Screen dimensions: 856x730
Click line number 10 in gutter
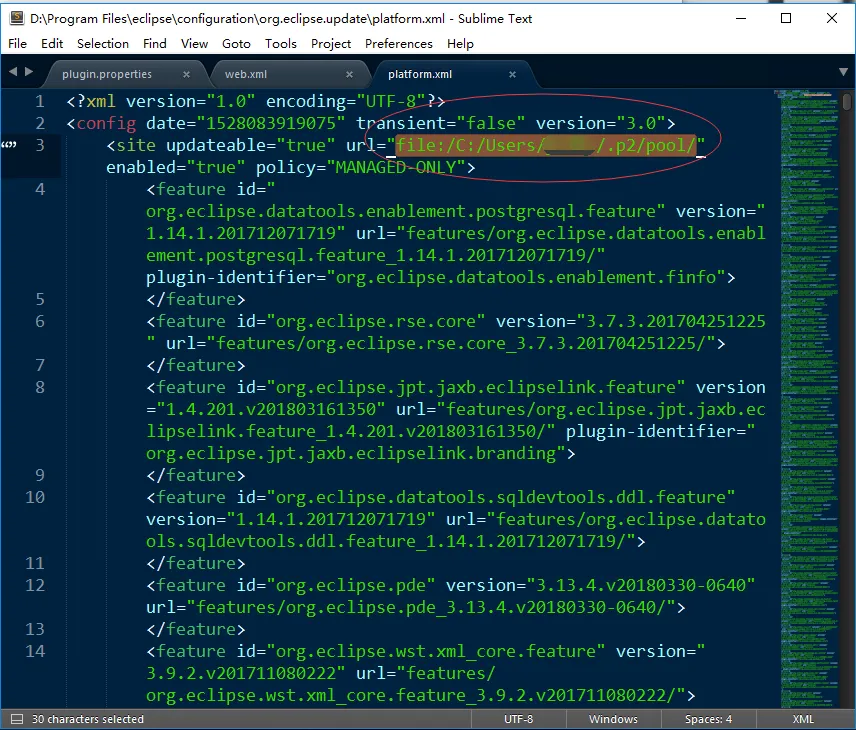pos(35,497)
